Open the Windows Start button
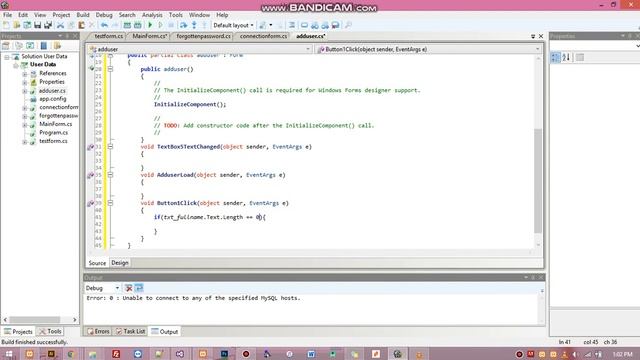Viewport: 640px width, 360px height. click(9, 354)
